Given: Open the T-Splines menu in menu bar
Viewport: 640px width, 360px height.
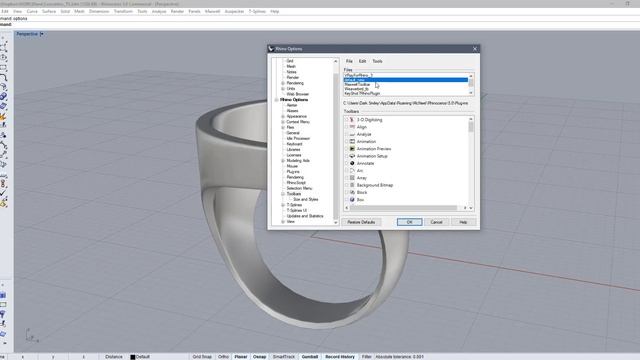Looking at the screenshot, I should (257, 11).
